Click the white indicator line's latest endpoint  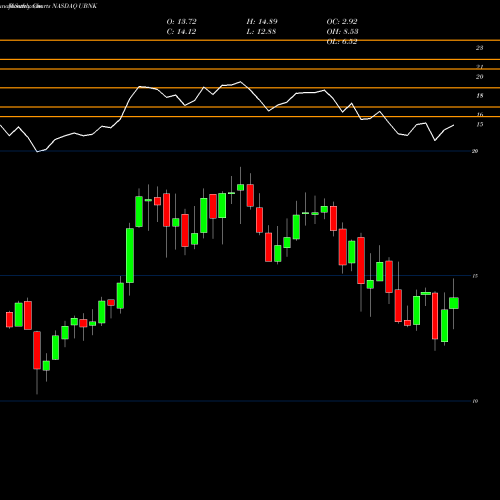[x=453, y=125]
